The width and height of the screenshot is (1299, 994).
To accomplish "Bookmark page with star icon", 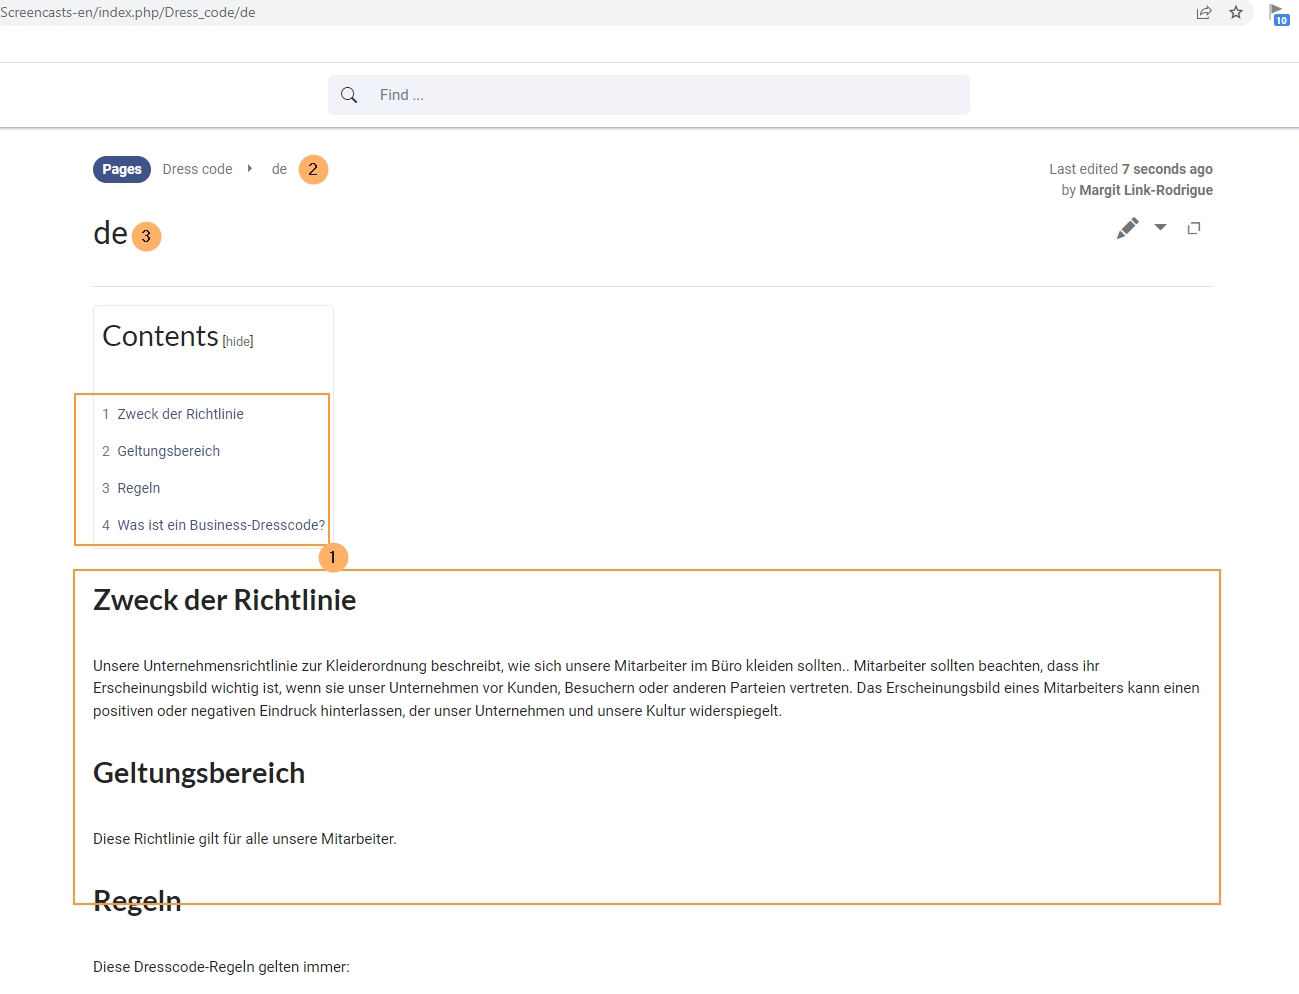I will (x=1236, y=13).
